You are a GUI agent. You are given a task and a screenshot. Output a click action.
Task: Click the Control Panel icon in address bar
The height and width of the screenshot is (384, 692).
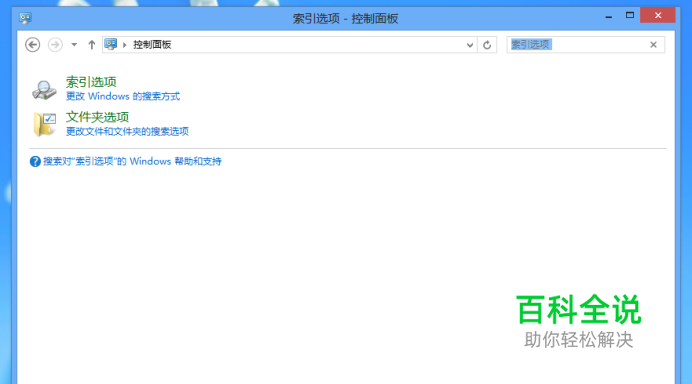click(111, 44)
